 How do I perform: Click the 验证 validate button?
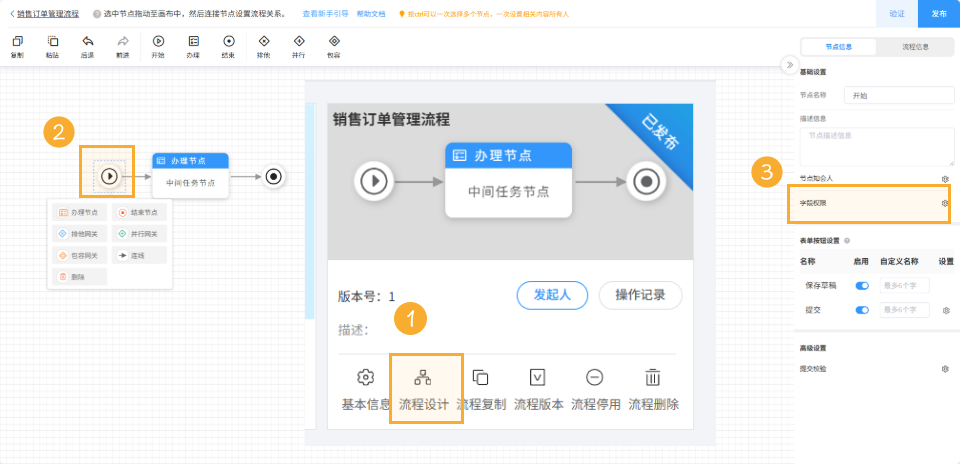point(897,13)
